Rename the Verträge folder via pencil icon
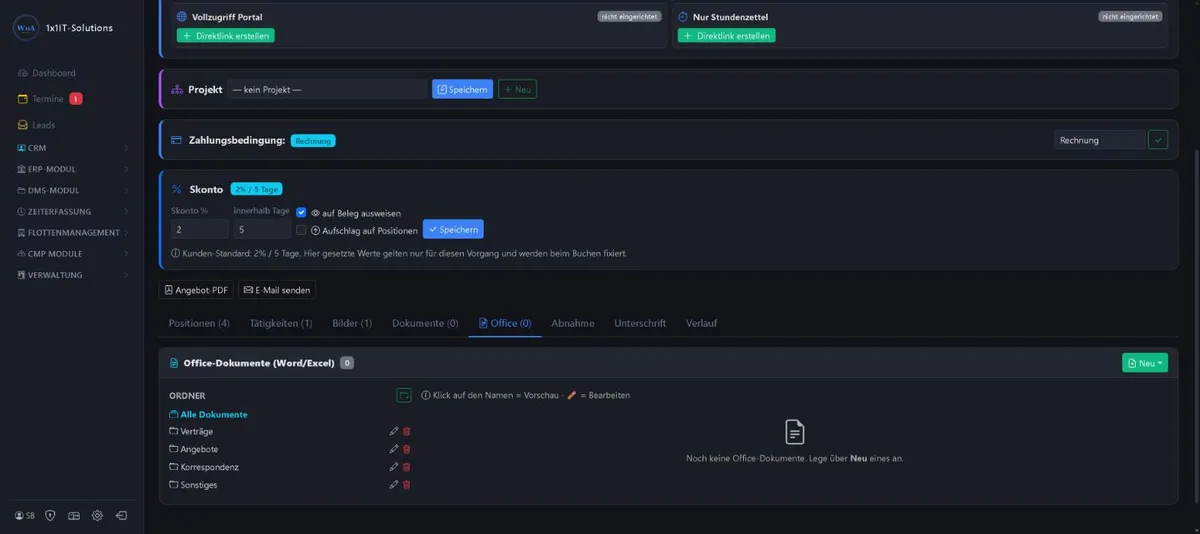The width and height of the screenshot is (1200, 534). tap(394, 431)
